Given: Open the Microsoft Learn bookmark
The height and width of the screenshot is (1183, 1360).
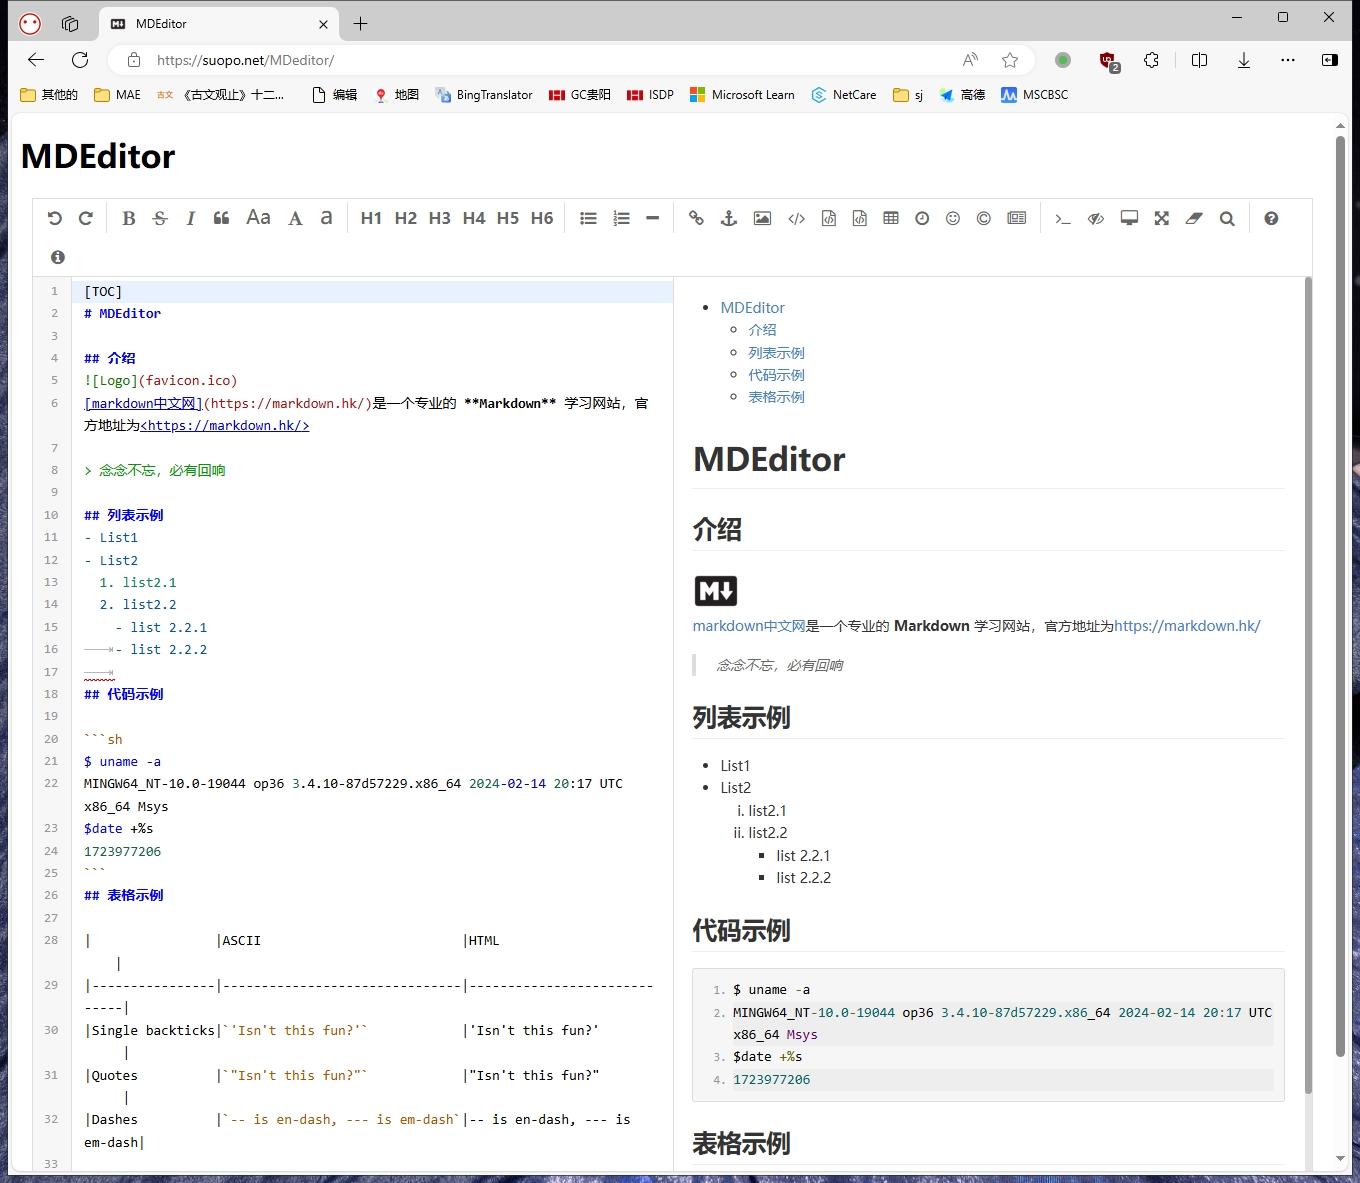Looking at the screenshot, I should click(743, 95).
